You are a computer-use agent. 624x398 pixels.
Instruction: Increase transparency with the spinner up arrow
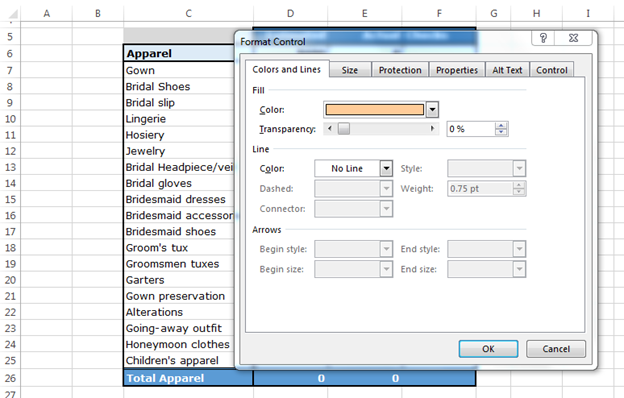pos(501,126)
